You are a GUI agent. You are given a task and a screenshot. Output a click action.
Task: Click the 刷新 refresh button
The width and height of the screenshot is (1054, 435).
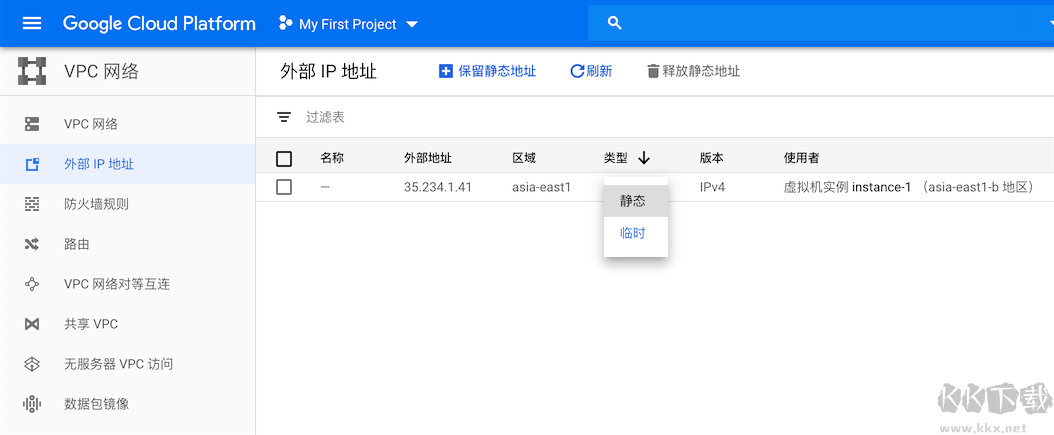591,71
